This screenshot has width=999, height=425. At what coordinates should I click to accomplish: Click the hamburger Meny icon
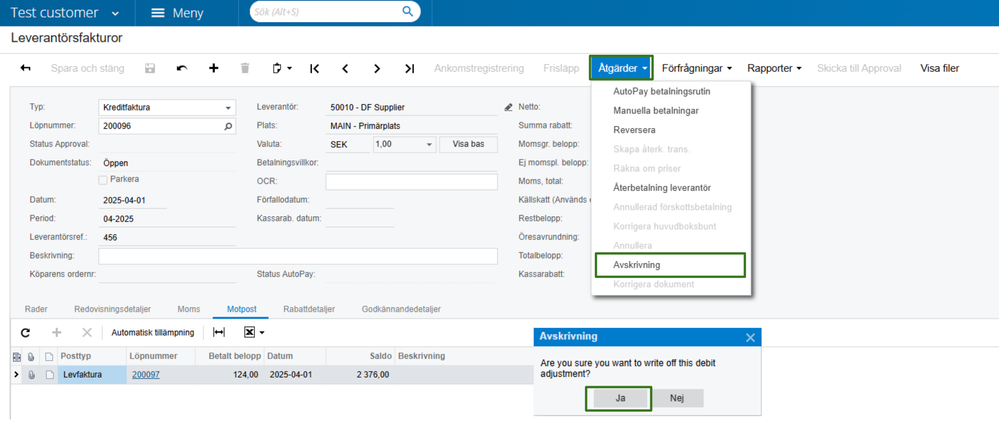click(157, 13)
